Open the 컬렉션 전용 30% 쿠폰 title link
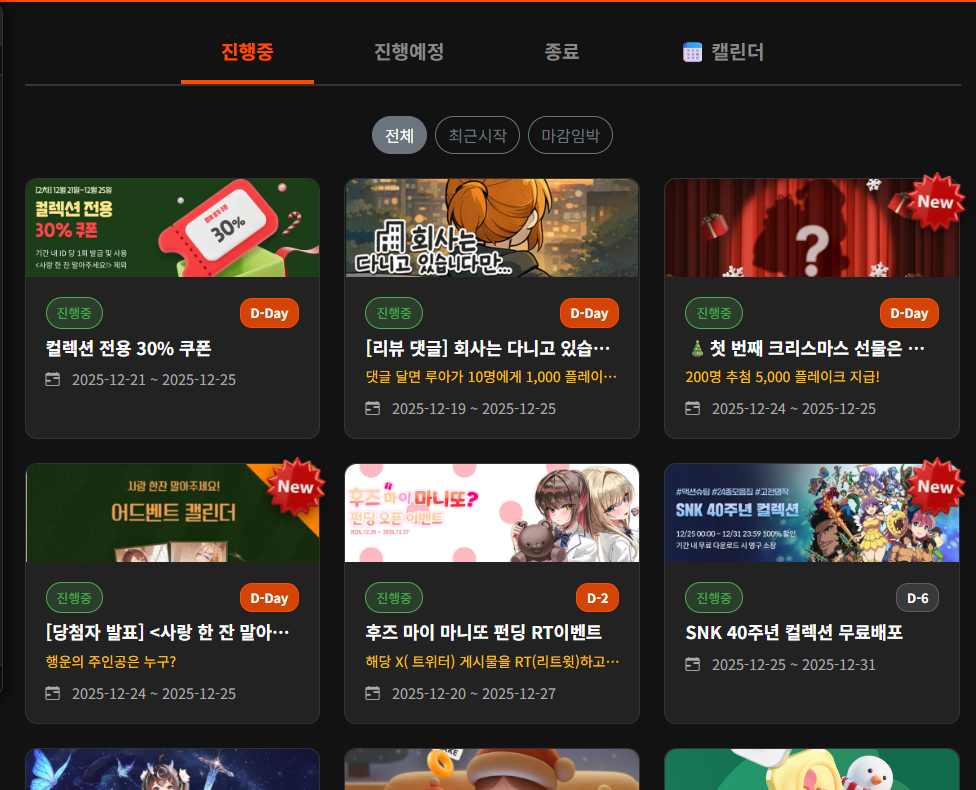Image resolution: width=976 pixels, height=790 pixels. coord(129,348)
